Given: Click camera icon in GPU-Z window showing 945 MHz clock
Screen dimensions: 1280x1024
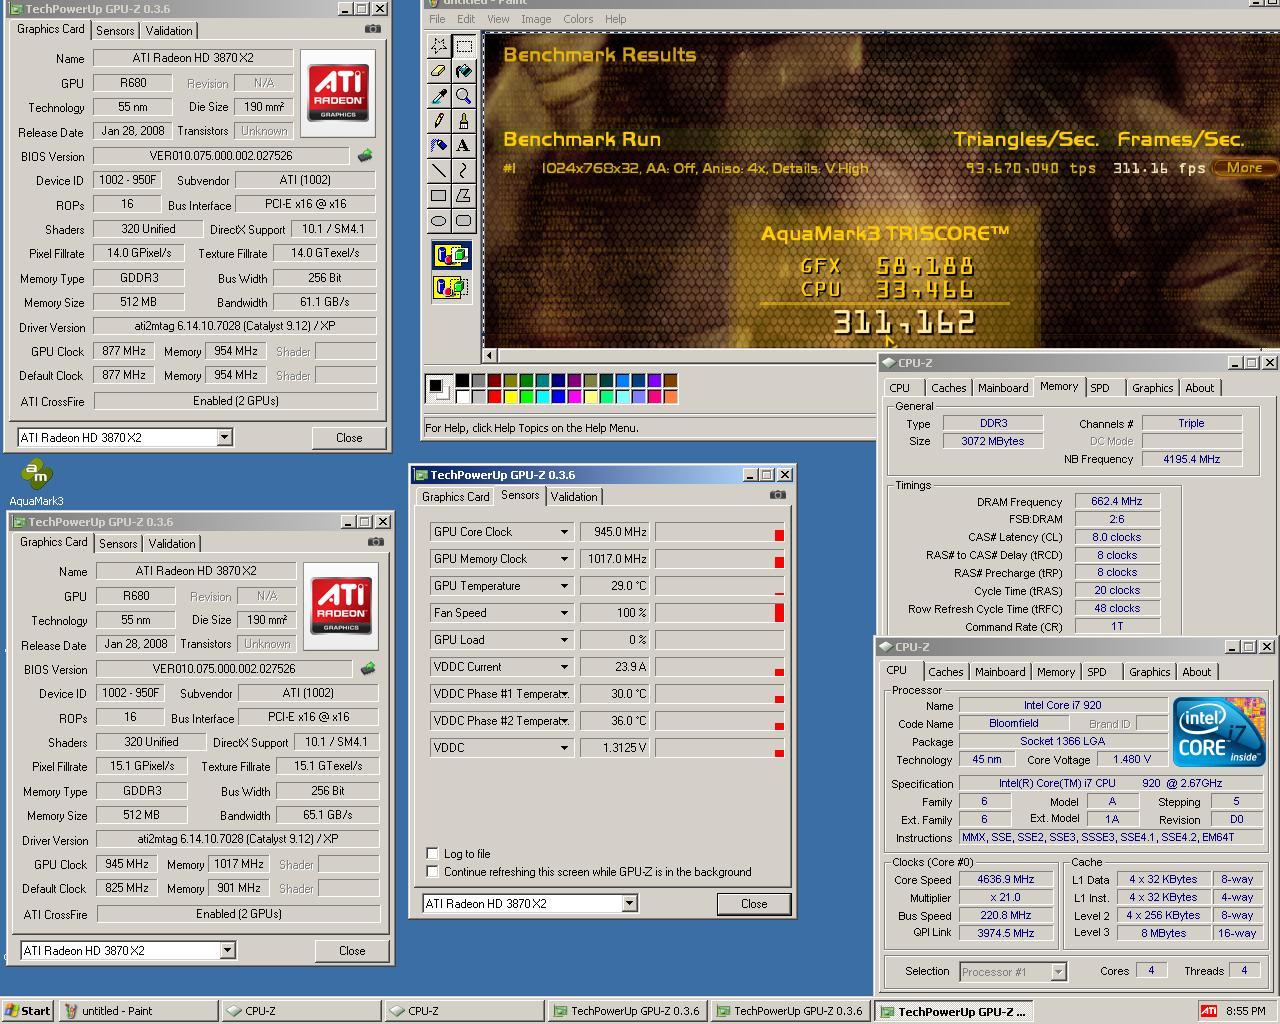Looking at the screenshot, I should point(375,542).
